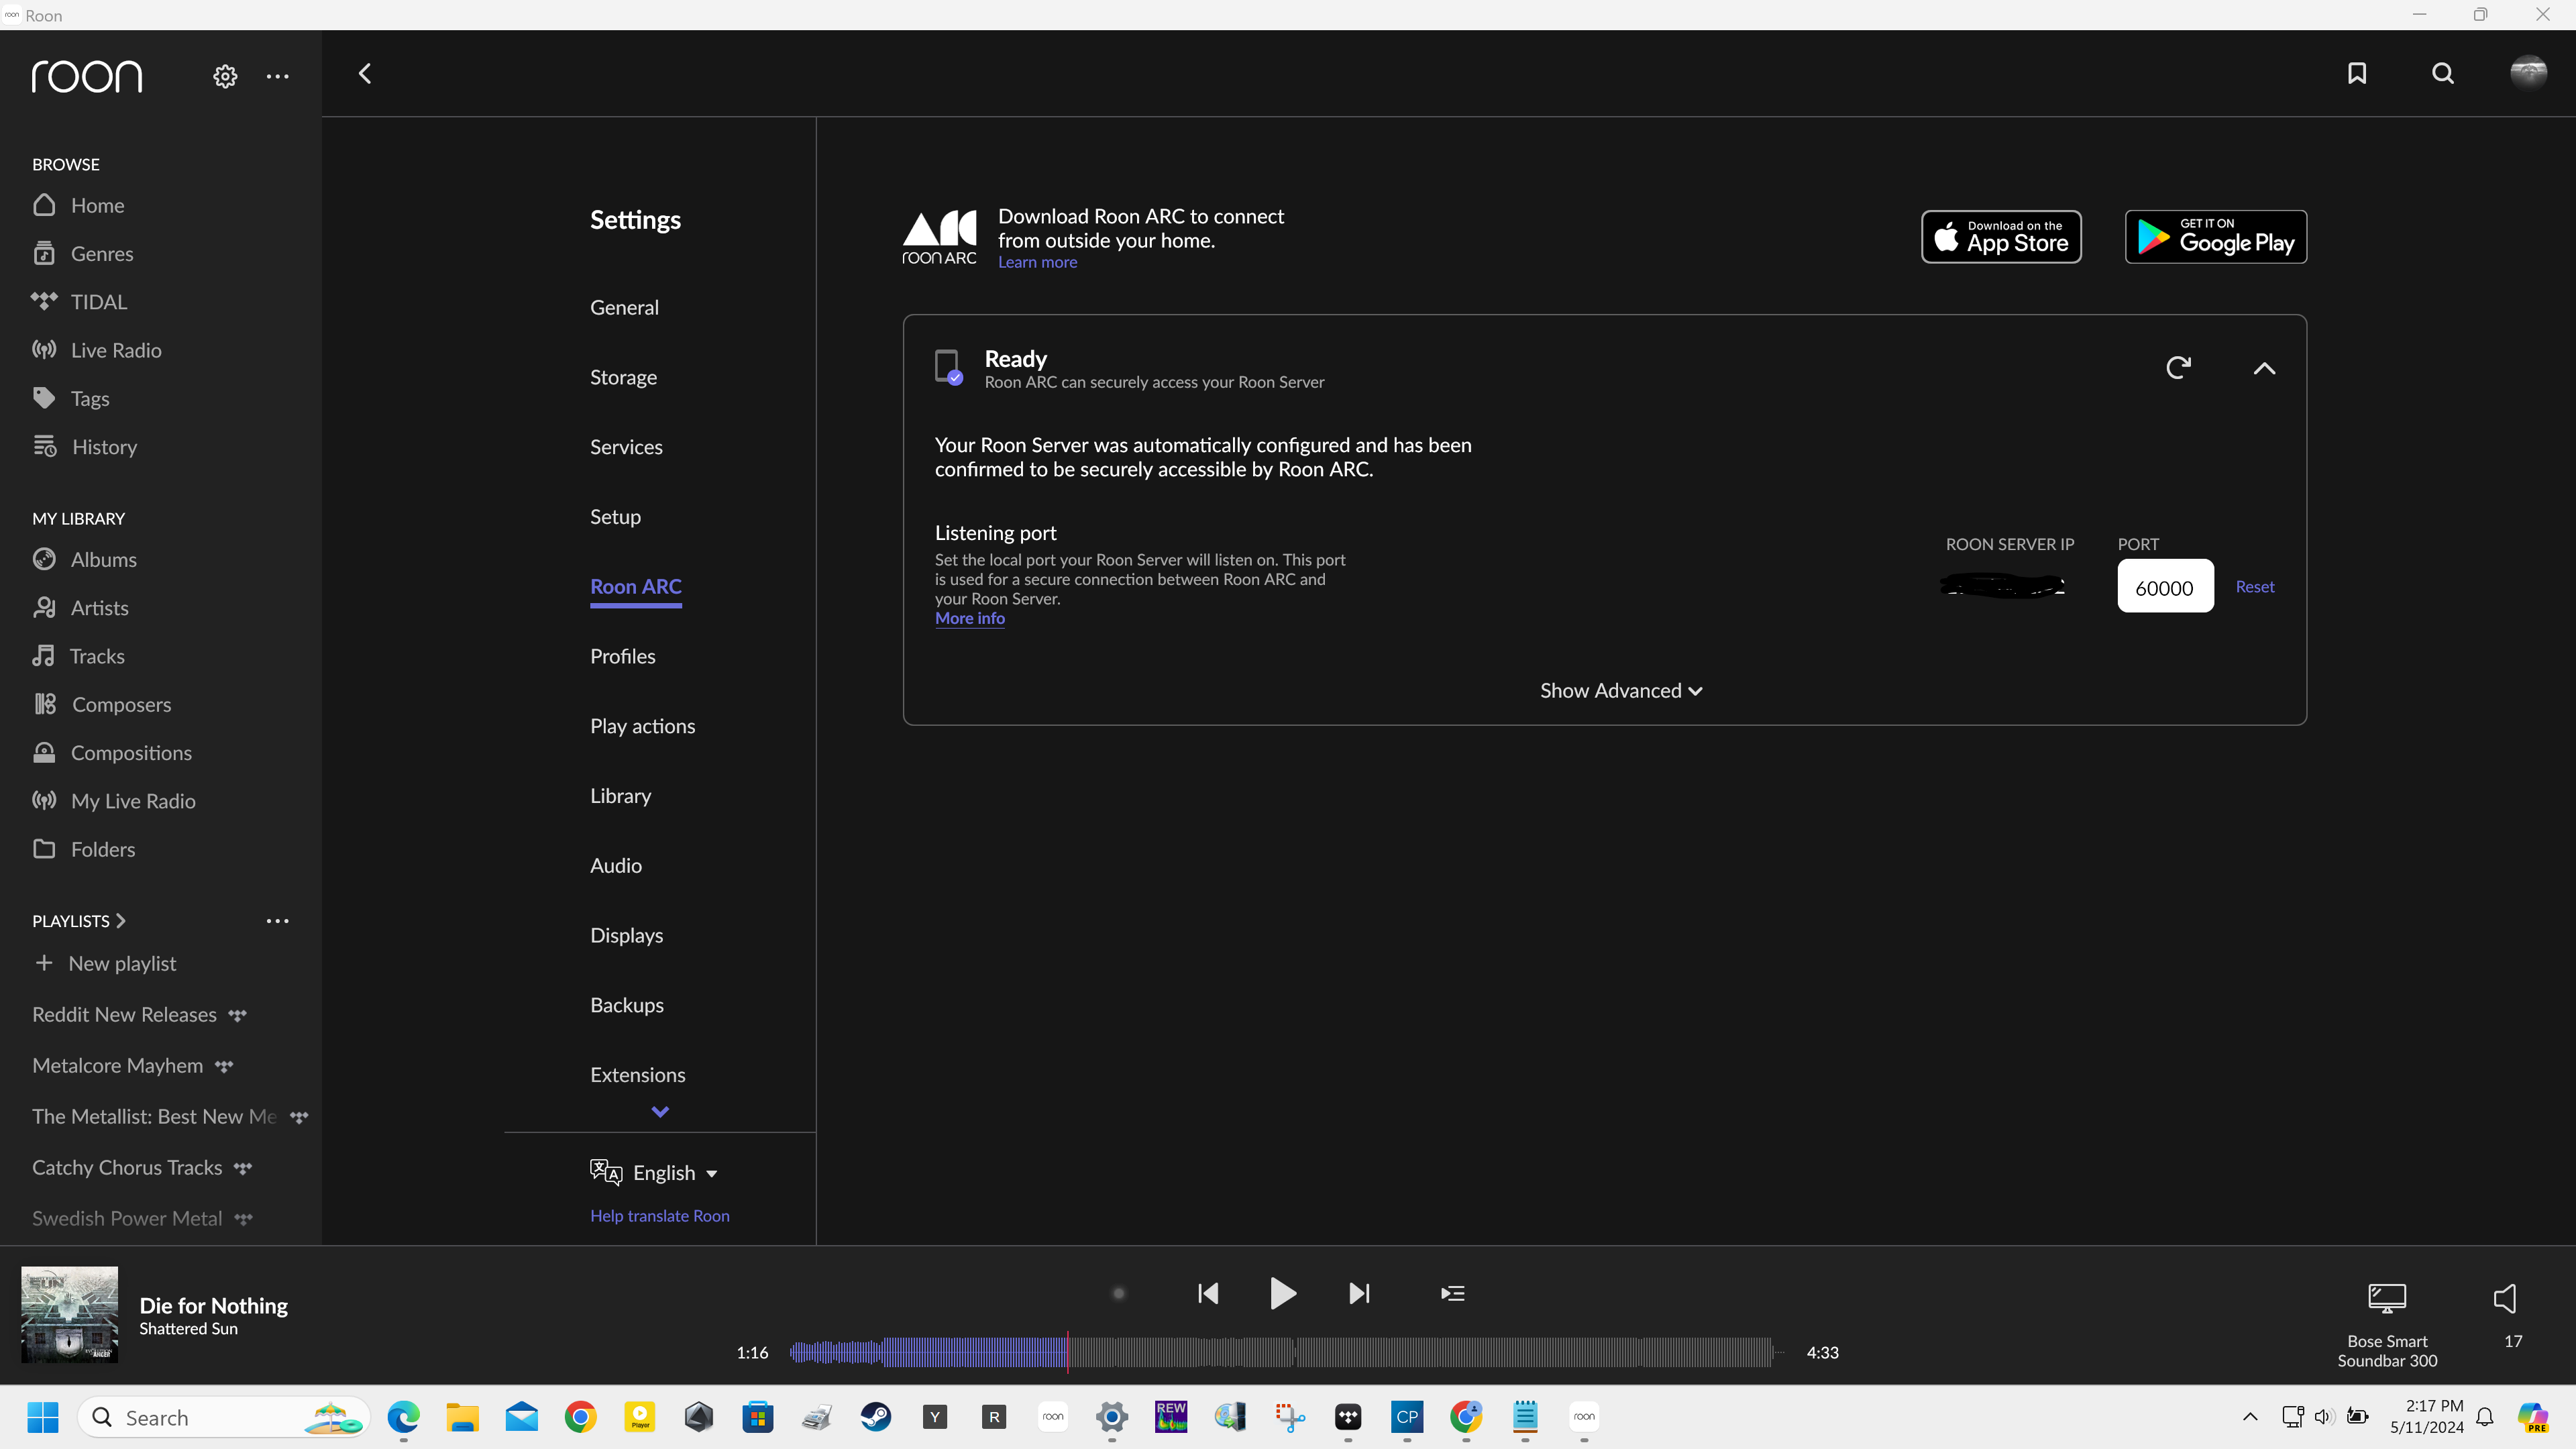Image resolution: width=2576 pixels, height=1449 pixels.
Task: Open History in the sidebar
Action: 84,447
